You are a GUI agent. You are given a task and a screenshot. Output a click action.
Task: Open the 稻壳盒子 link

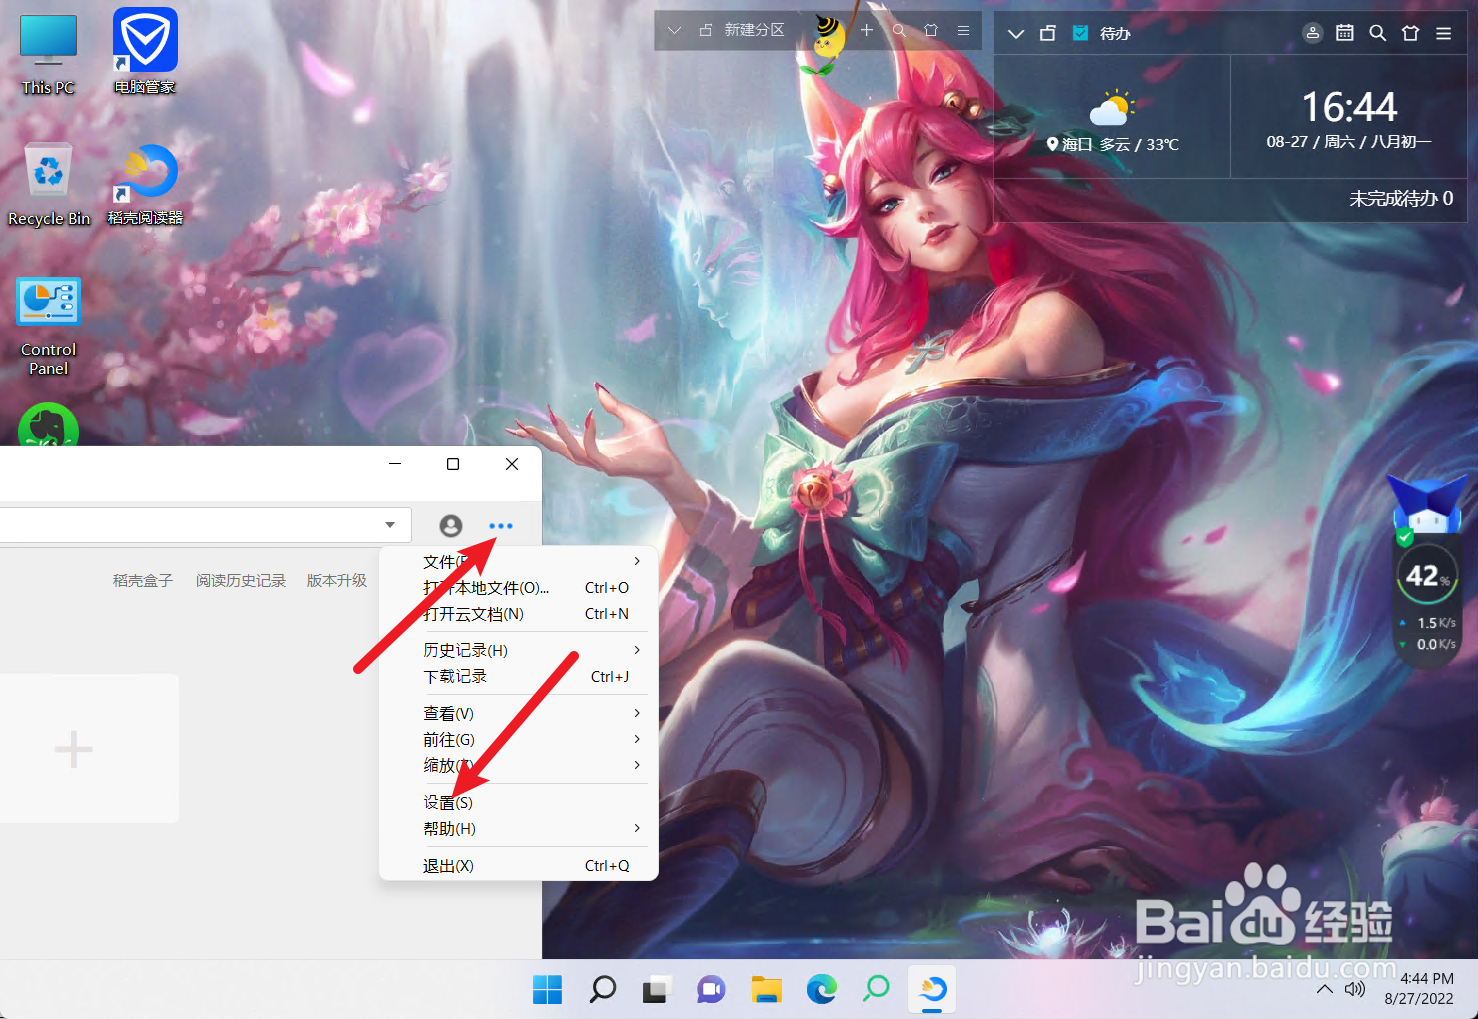[143, 580]
